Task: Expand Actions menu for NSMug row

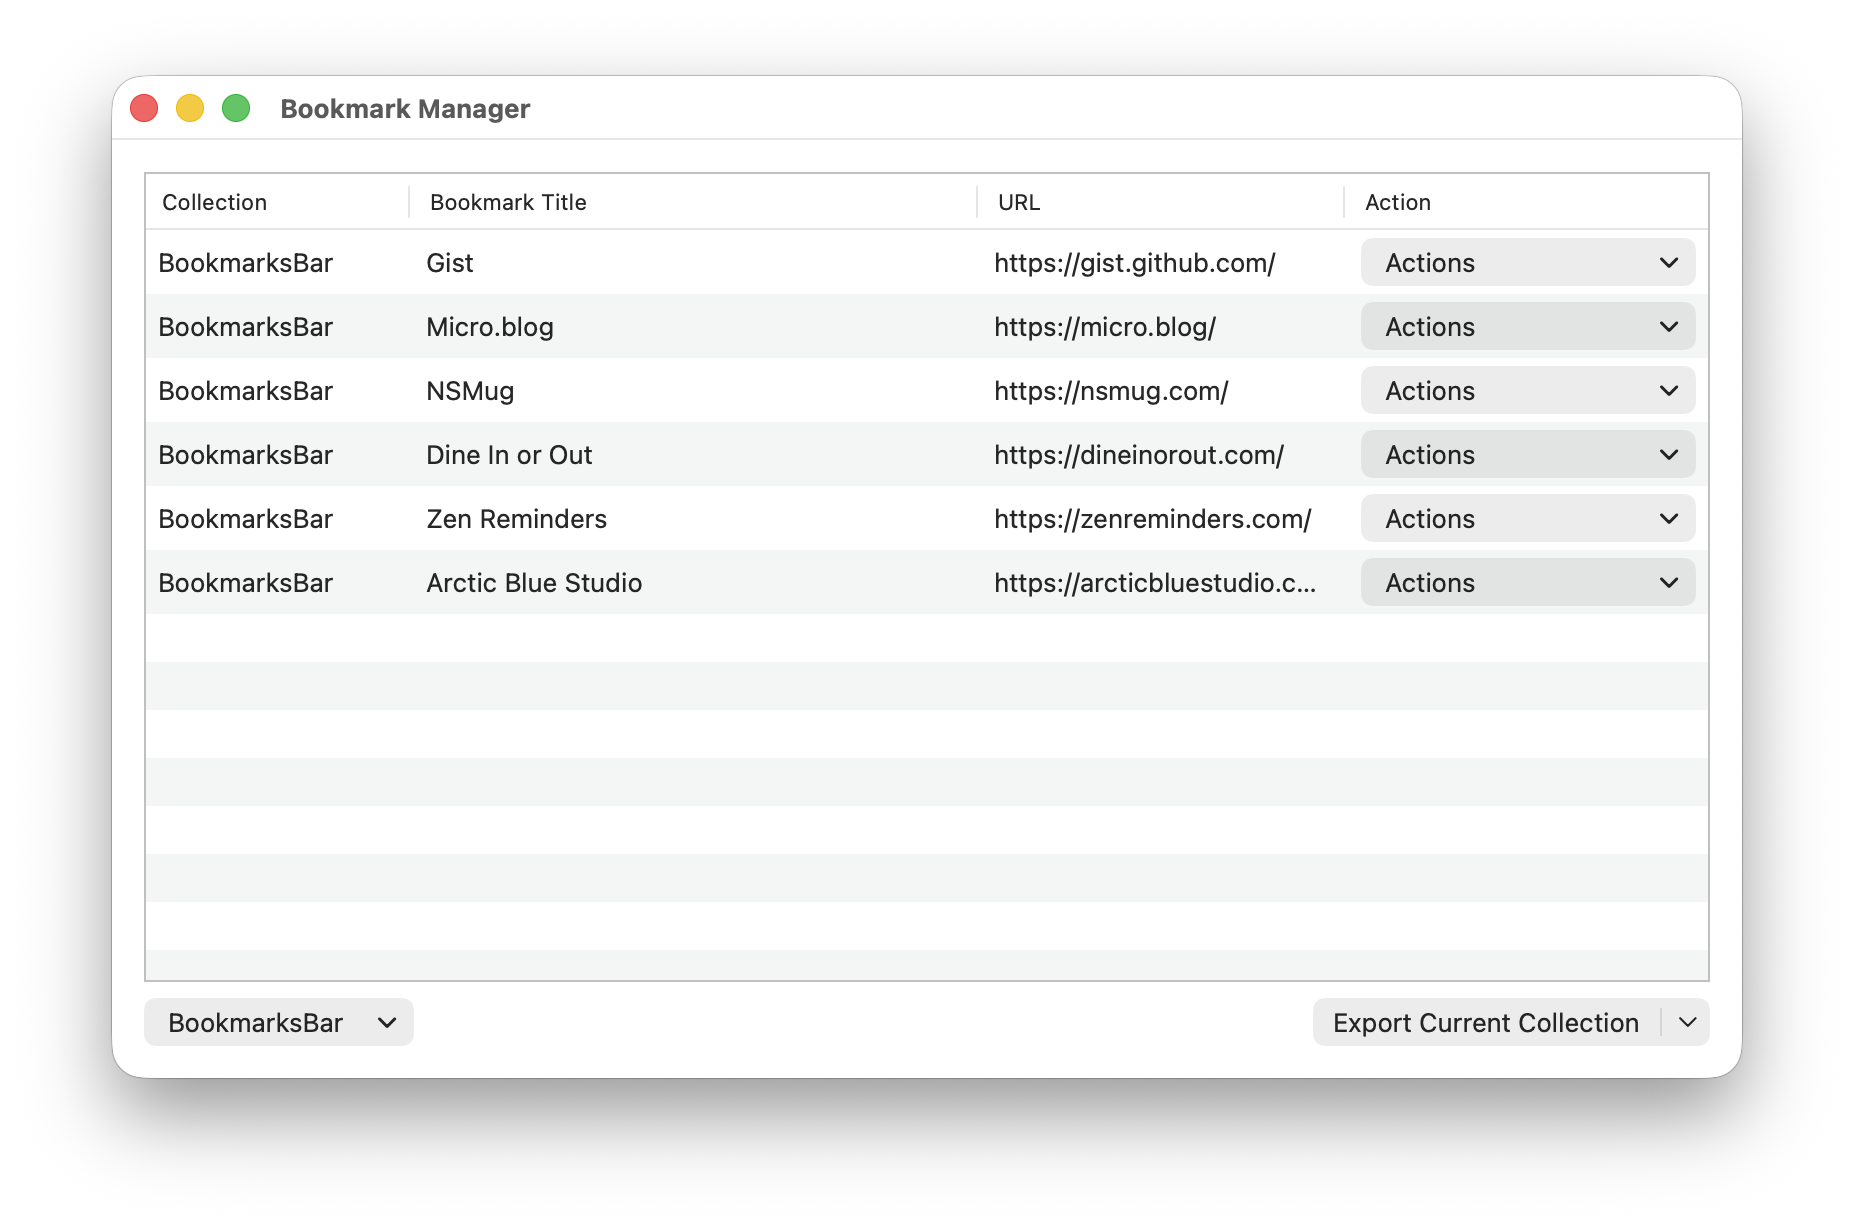Action: (1527, 391)
